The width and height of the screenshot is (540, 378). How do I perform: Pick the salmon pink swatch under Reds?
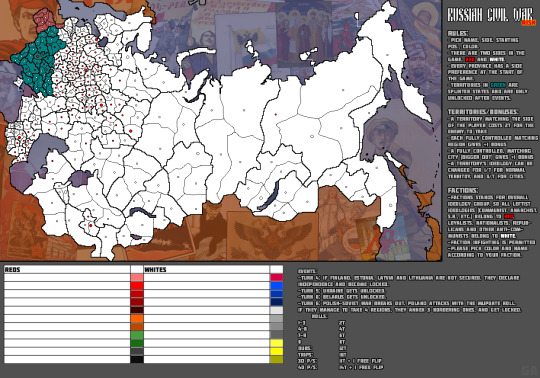point(137,277)
